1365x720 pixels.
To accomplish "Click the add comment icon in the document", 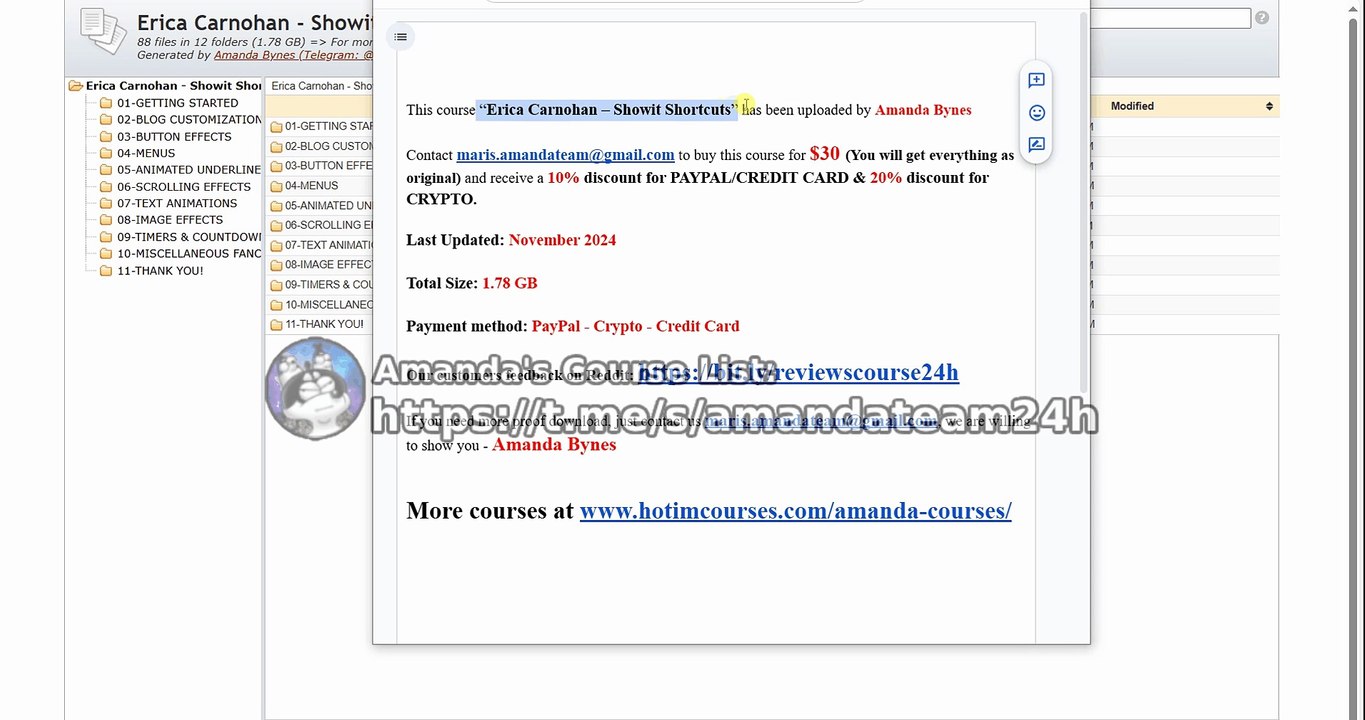I will (x=1036, y=80).
